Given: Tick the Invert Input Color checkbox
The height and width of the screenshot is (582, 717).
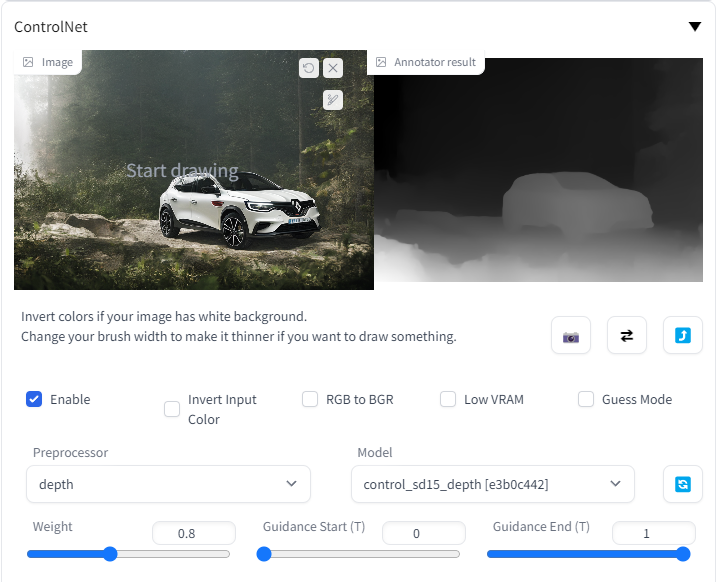Looking at the screenshot, I should 172,409.
